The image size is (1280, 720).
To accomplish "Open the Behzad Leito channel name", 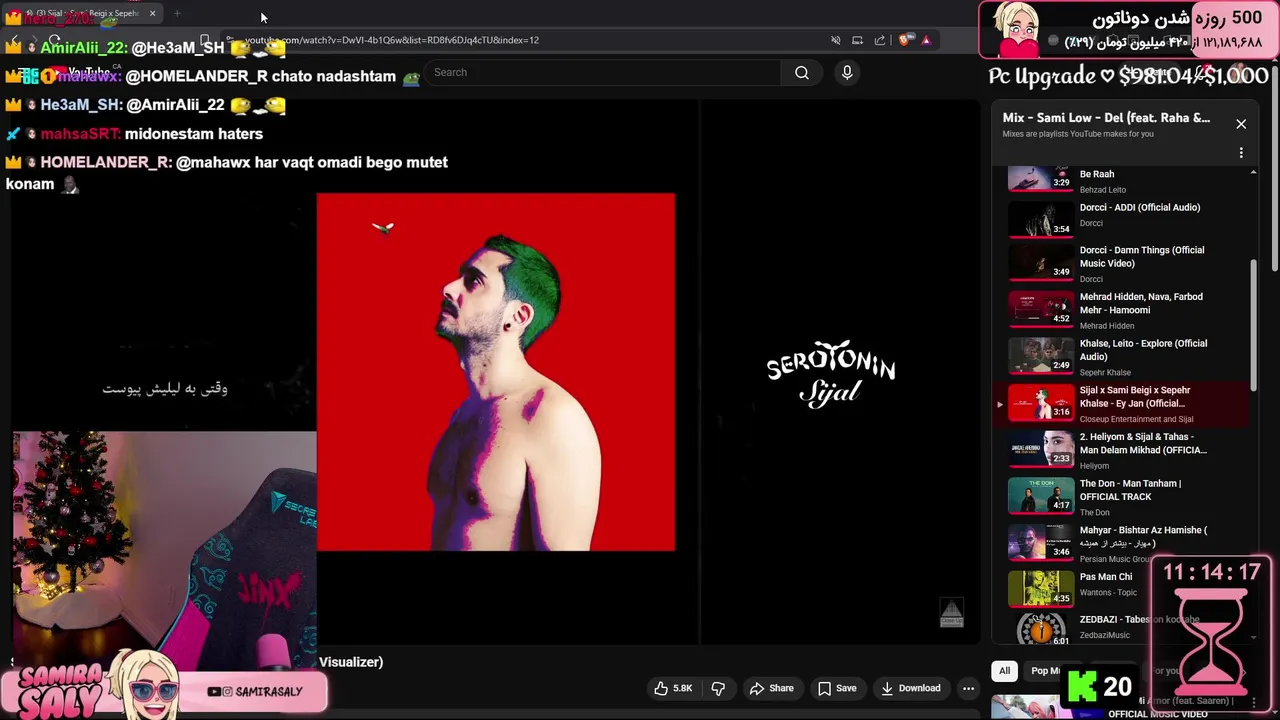I will coord(1102,190).
